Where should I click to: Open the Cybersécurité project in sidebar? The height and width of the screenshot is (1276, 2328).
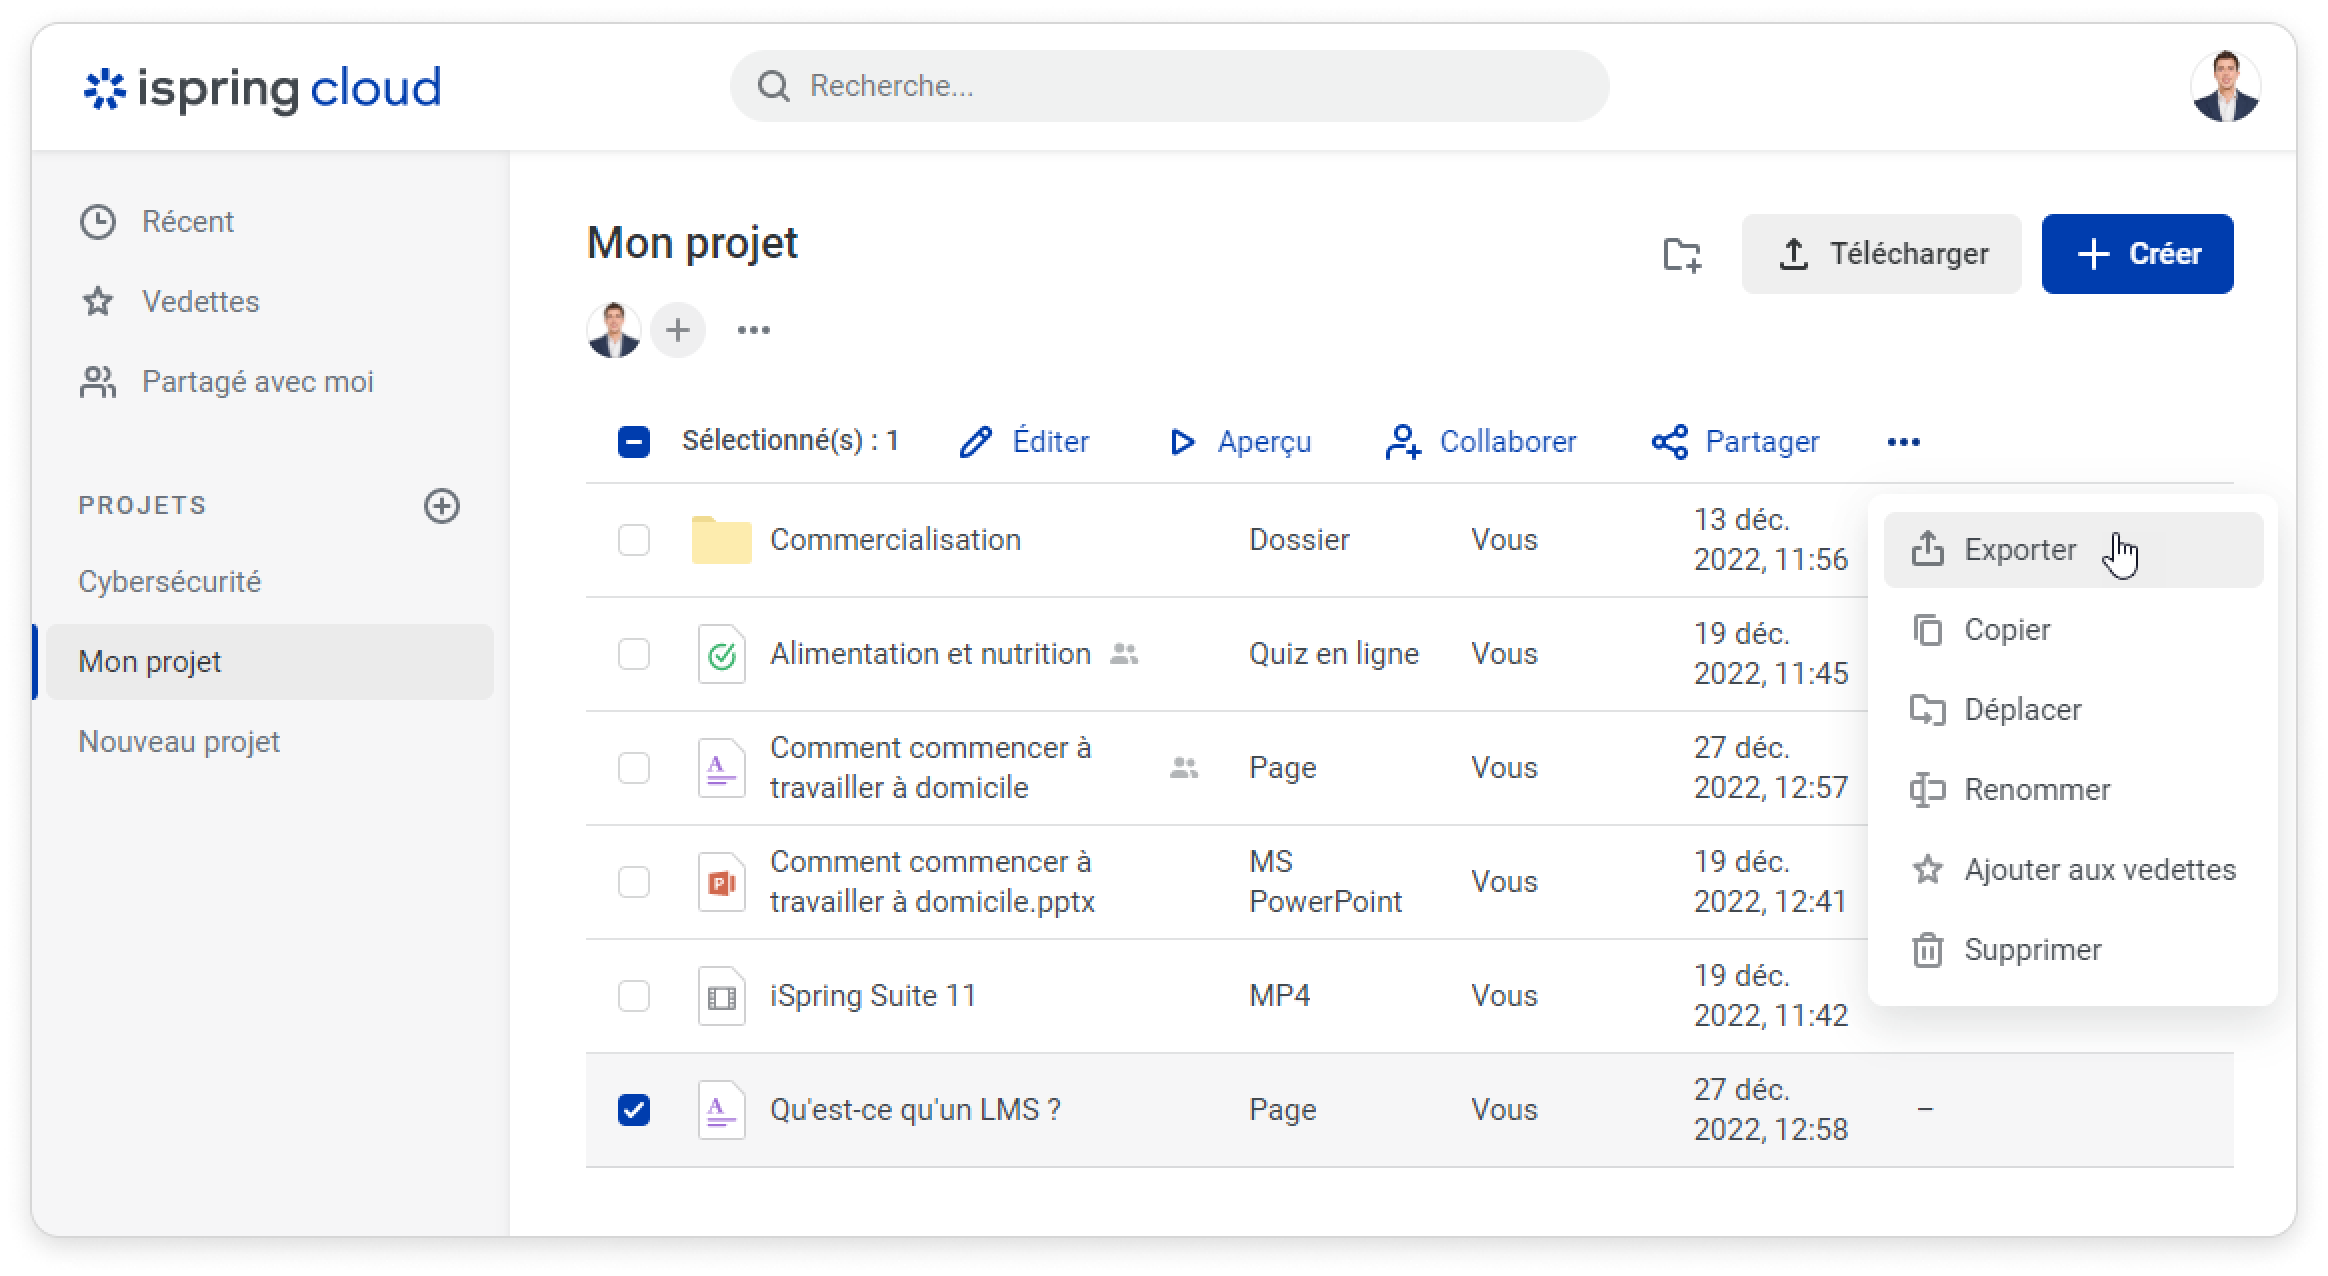click(170, 582)
